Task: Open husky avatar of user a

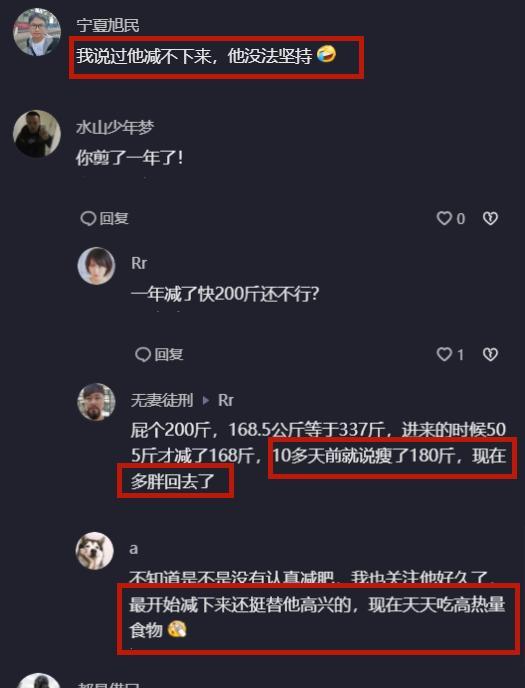Action: click(95, 551)
